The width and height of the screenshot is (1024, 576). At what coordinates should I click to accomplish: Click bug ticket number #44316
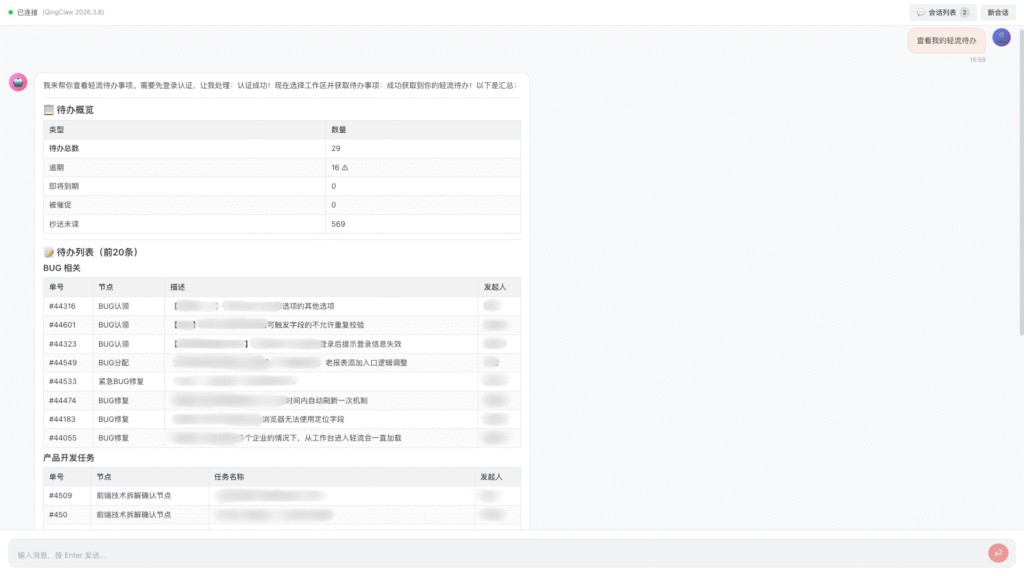pos(62,306)
